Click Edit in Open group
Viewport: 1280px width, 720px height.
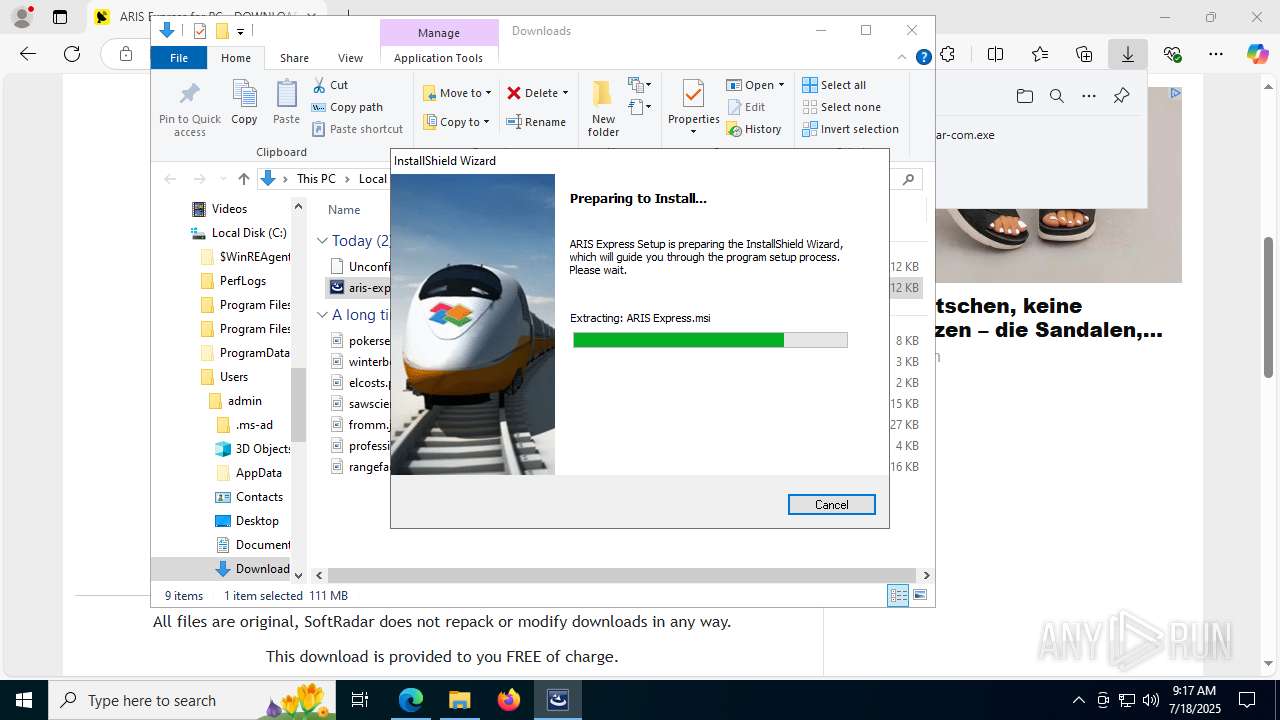tap(747, 107)
